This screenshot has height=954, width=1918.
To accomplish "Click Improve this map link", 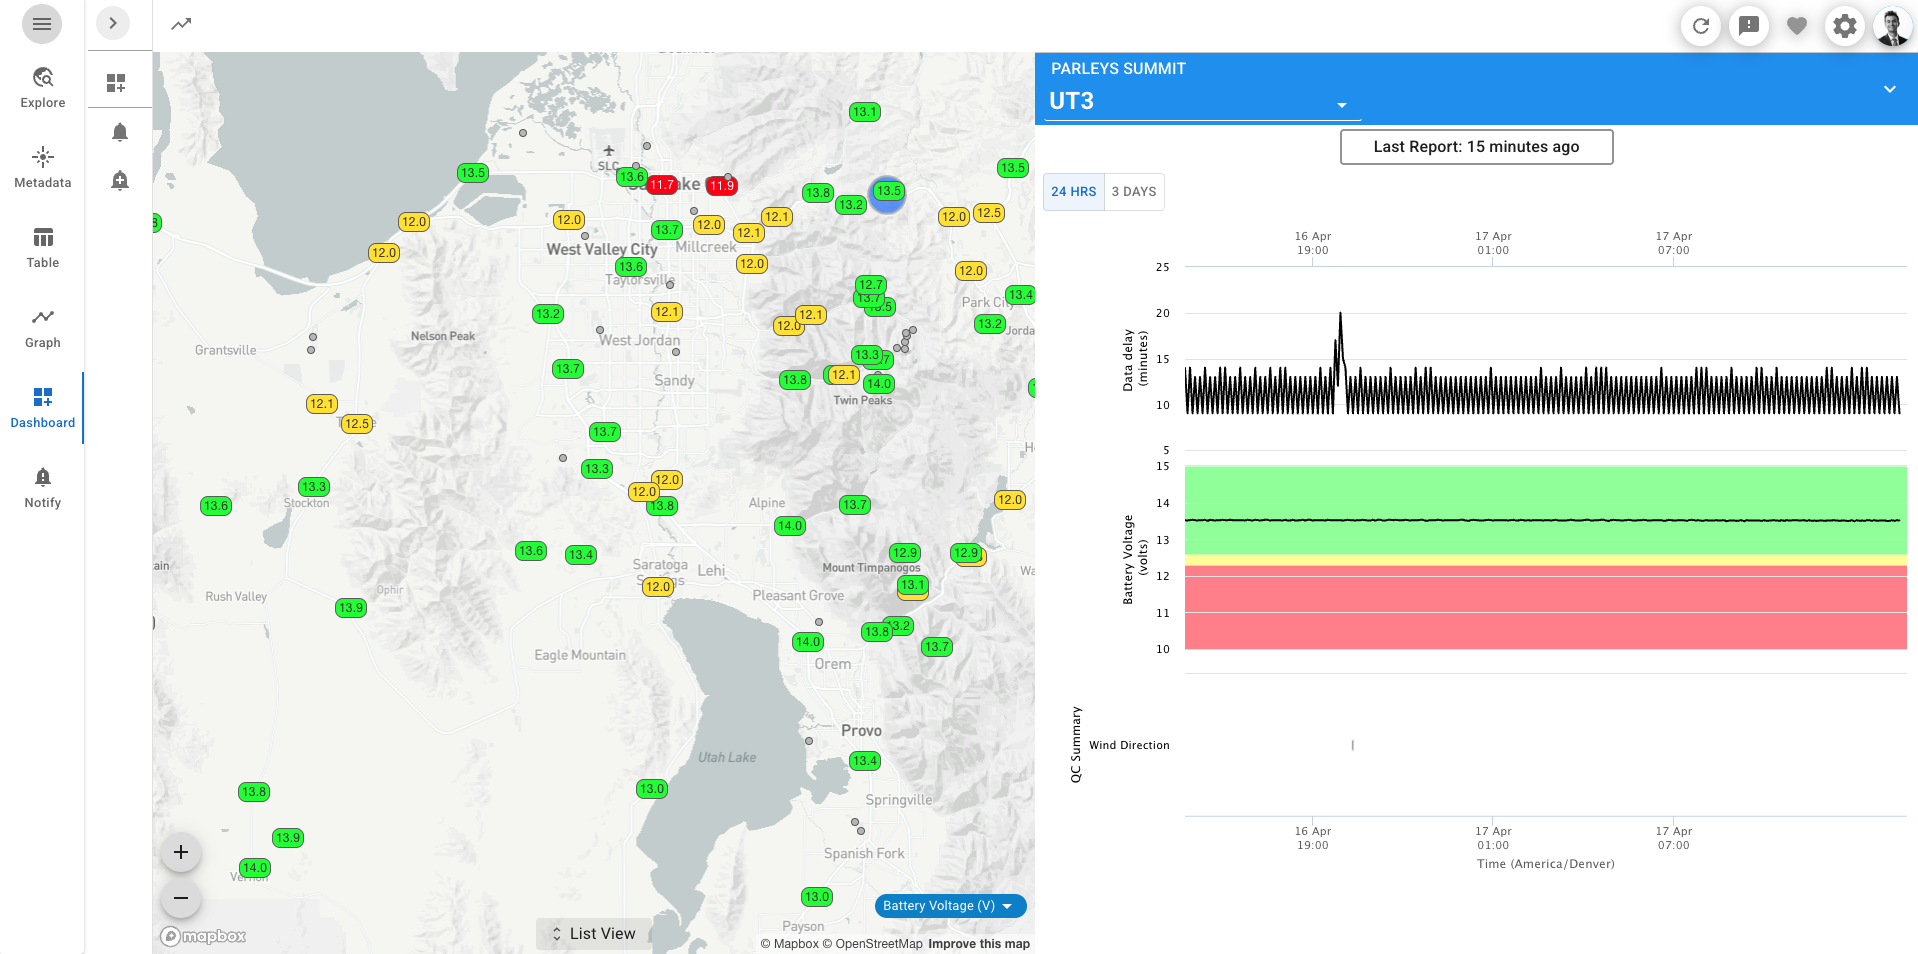I will tap(978, 944).
